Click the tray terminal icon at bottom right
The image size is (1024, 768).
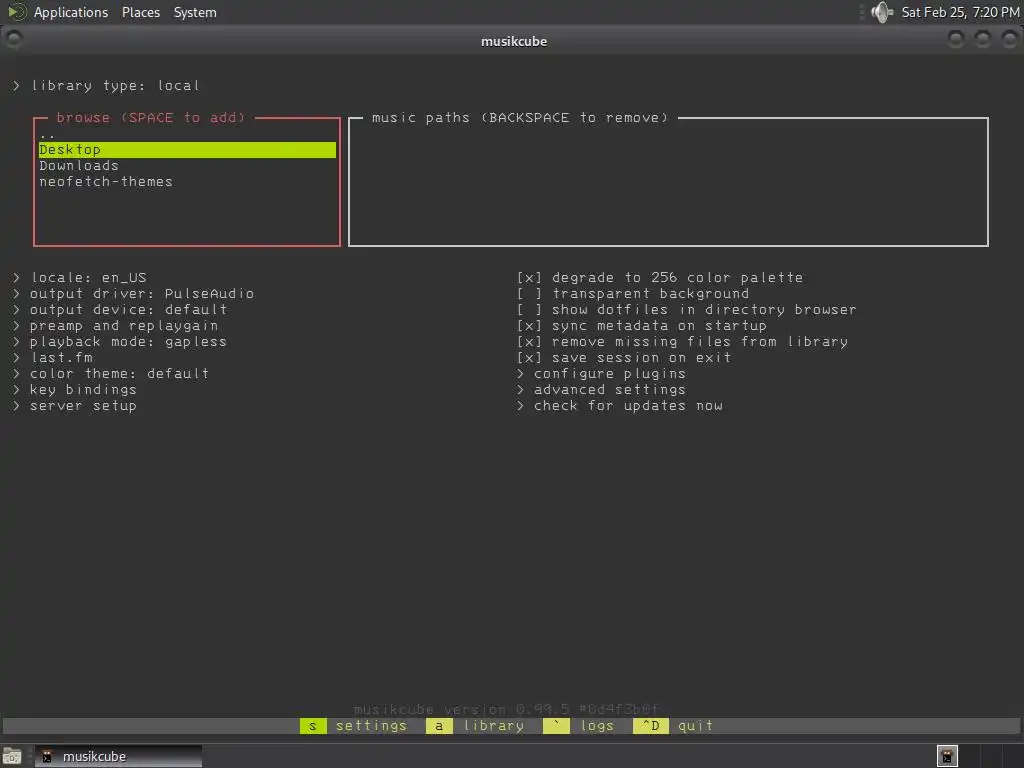point(947,756)
